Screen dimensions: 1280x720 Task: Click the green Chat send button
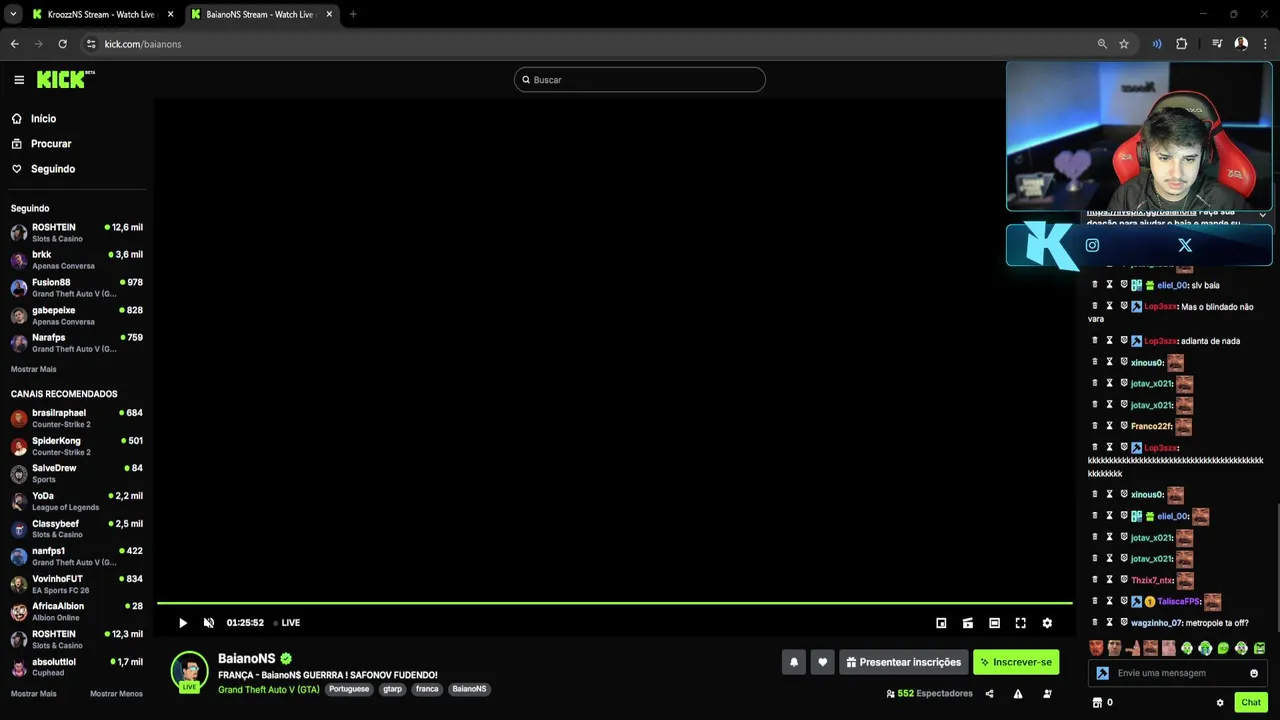click(1251, 702)
